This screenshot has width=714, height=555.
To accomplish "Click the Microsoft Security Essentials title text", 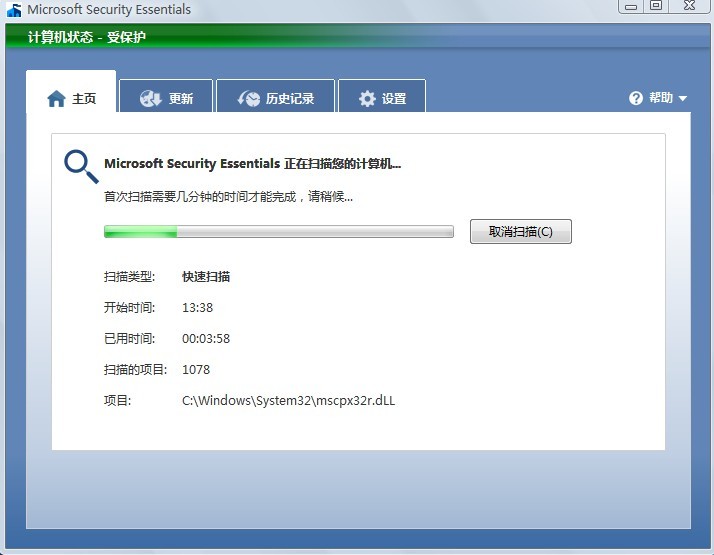I will [x=109, y=10].
